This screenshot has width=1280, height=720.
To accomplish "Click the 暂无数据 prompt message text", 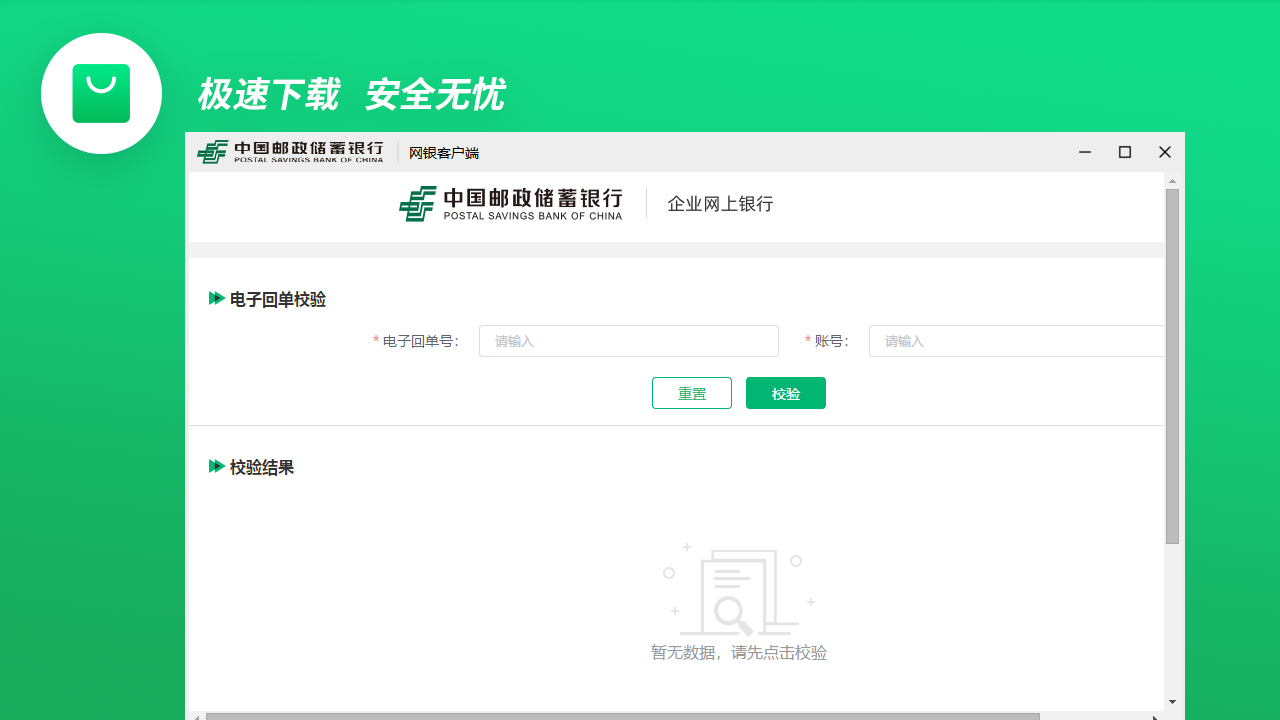I will coord(739,652).
